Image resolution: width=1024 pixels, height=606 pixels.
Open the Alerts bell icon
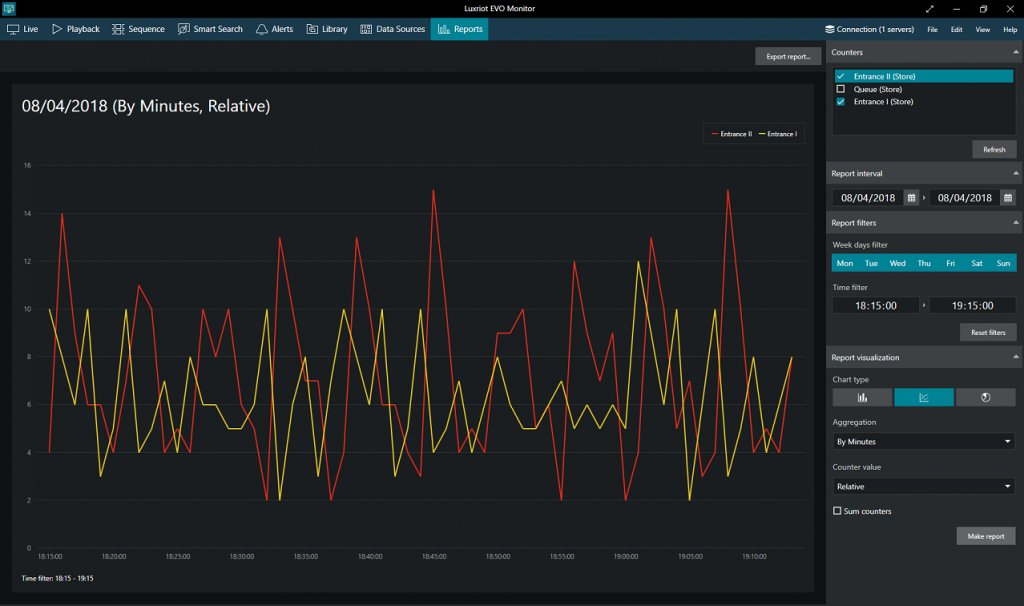tap(262, 29)
